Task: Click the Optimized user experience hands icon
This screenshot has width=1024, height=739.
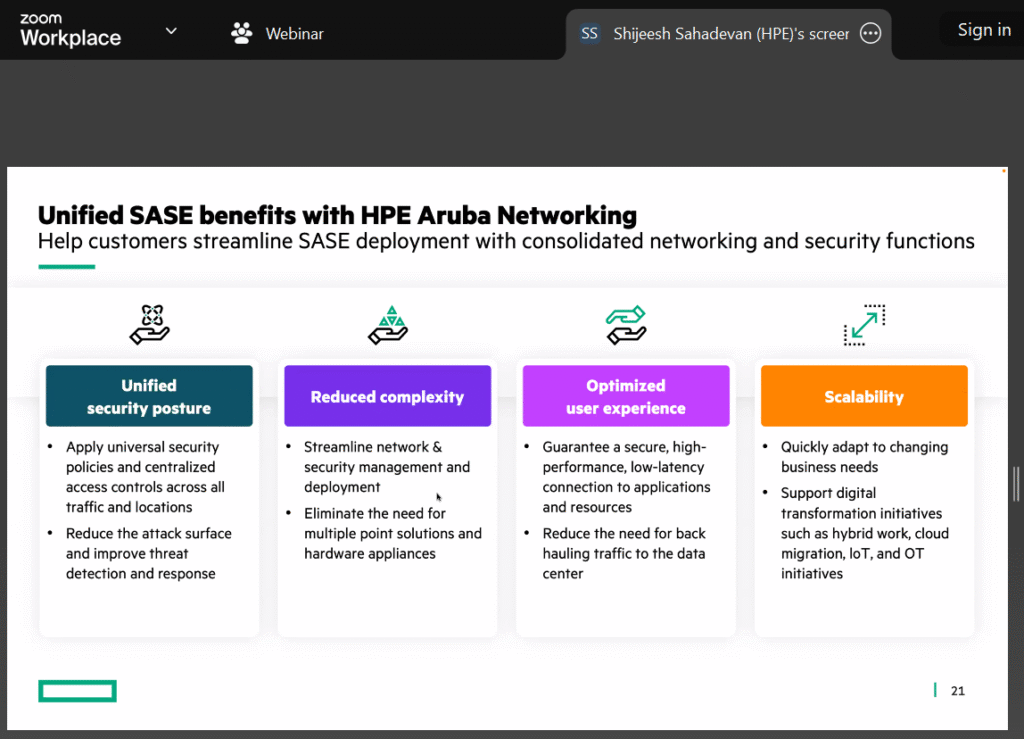Action: click(626, 324)
